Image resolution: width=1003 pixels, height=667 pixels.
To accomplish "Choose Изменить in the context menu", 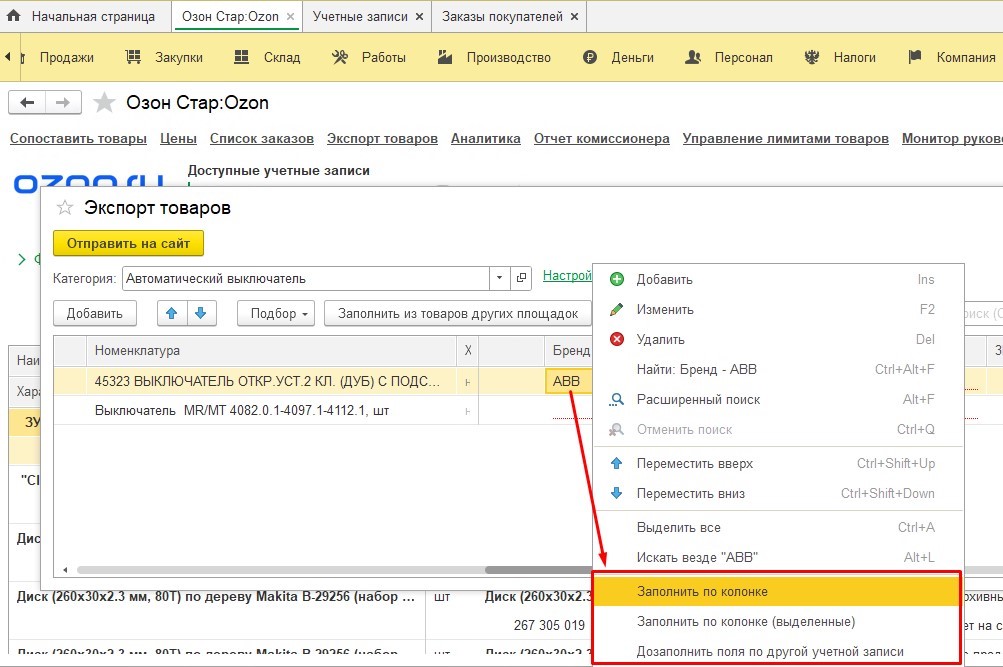I will point(778,310).
